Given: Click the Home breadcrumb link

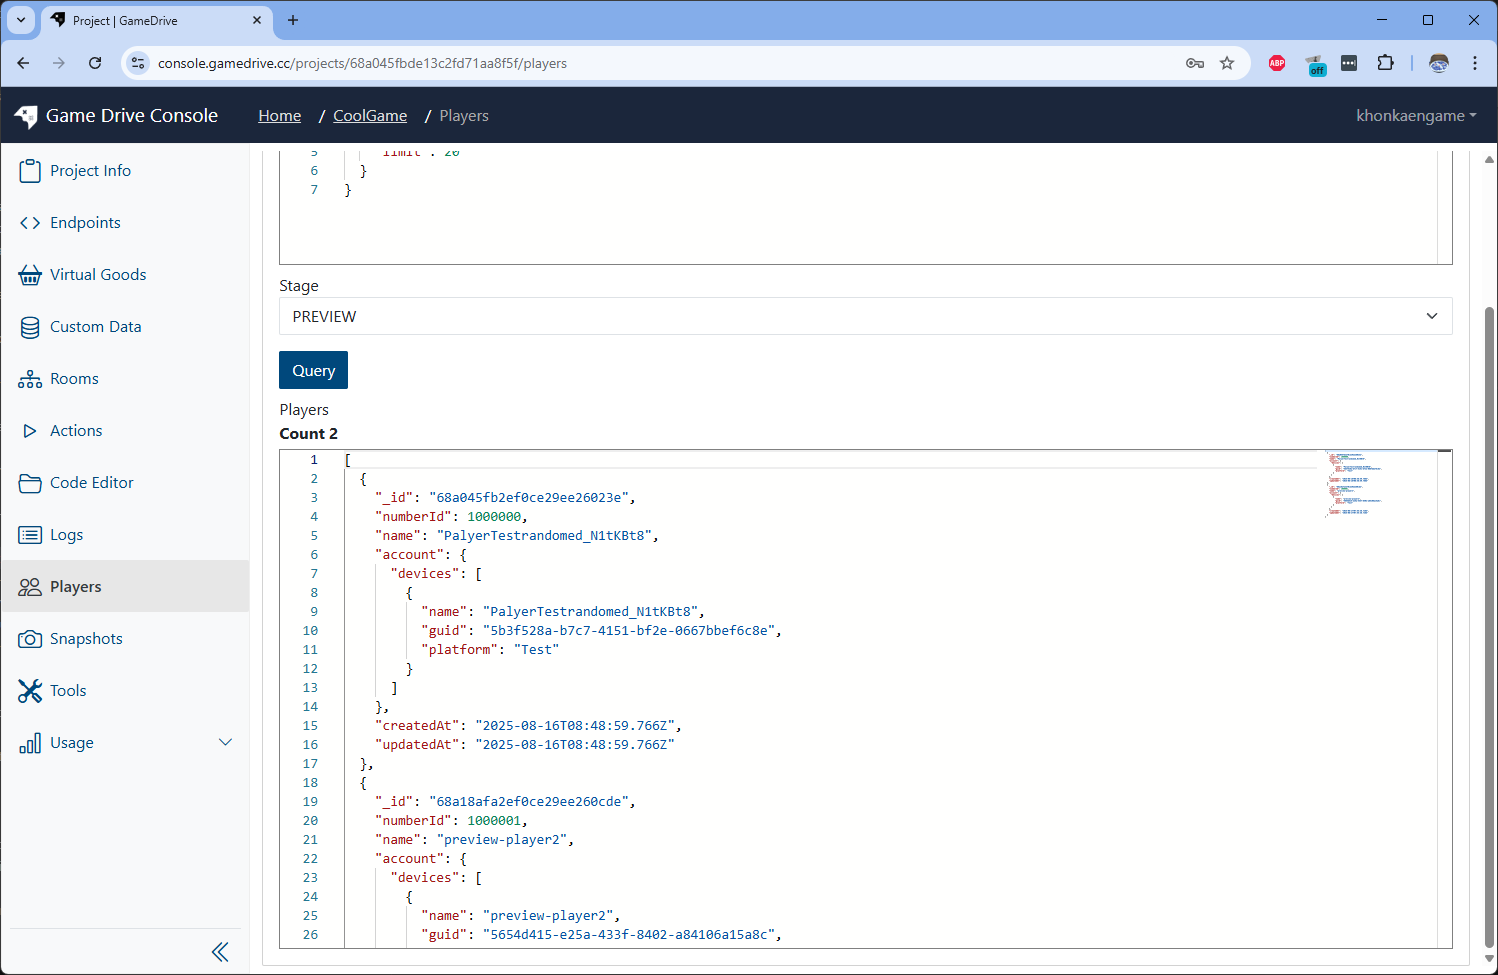Looking at the screenshot, I should point(279,116).
